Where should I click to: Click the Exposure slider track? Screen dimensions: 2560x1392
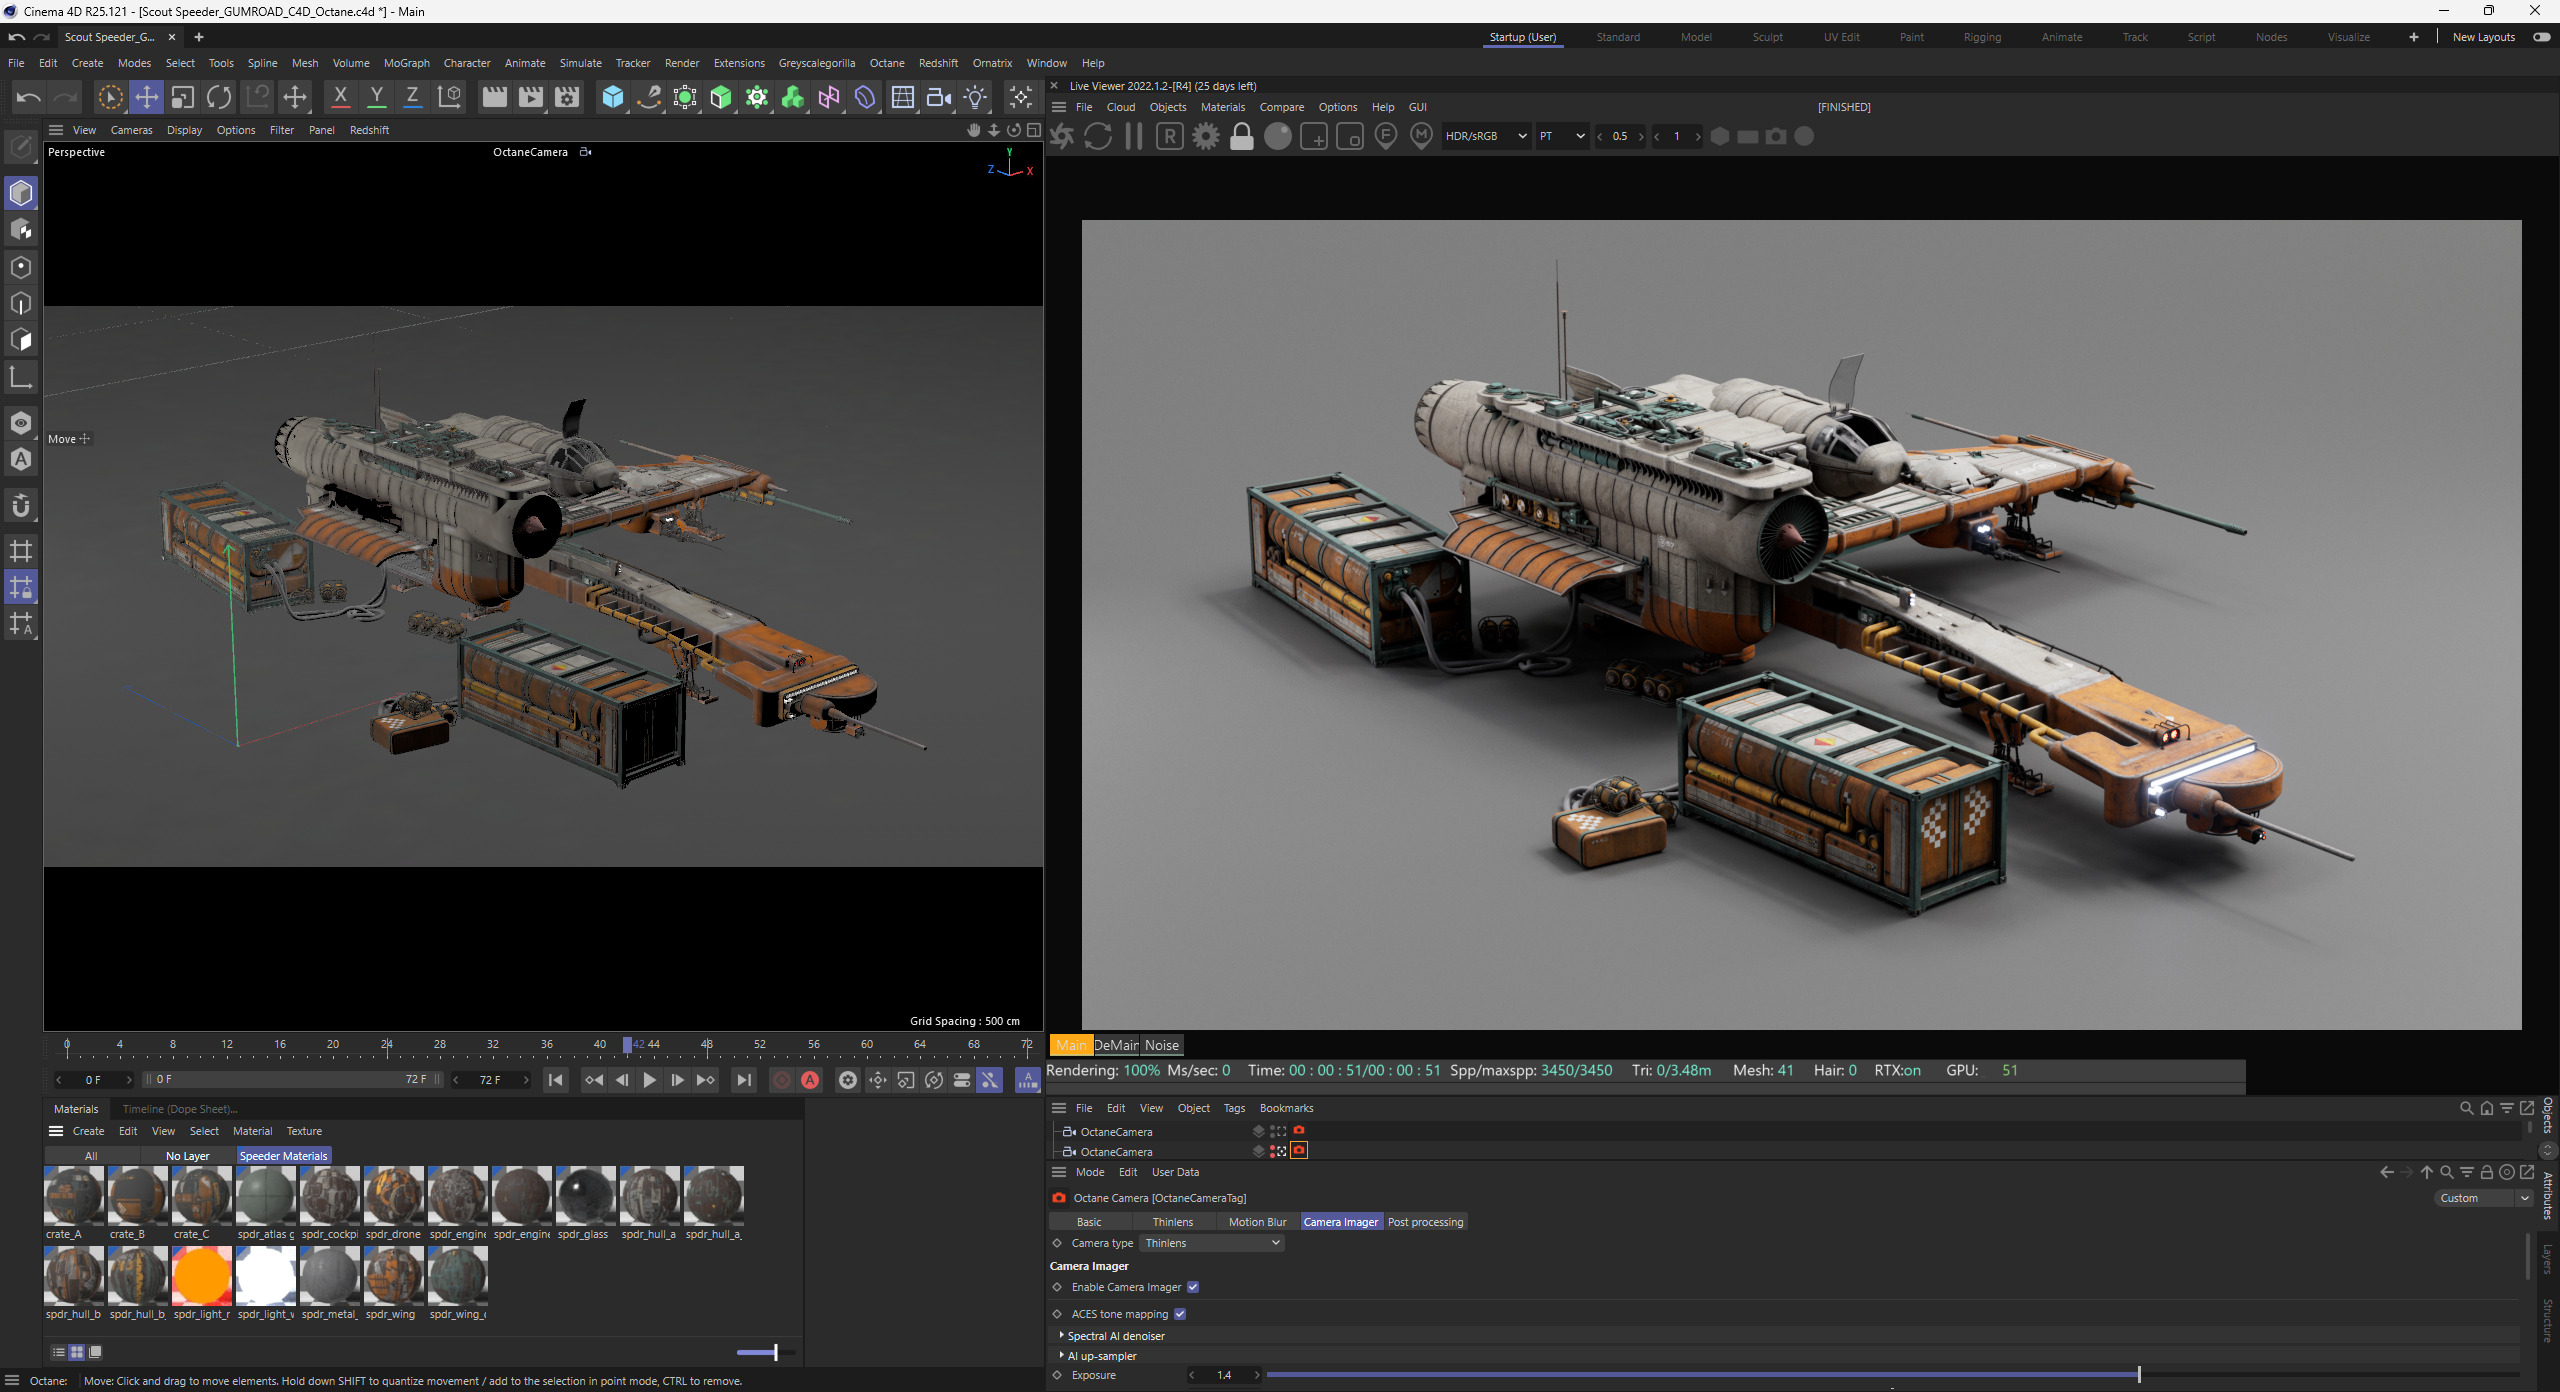pyautogui.click(x=1700, y=1375)
